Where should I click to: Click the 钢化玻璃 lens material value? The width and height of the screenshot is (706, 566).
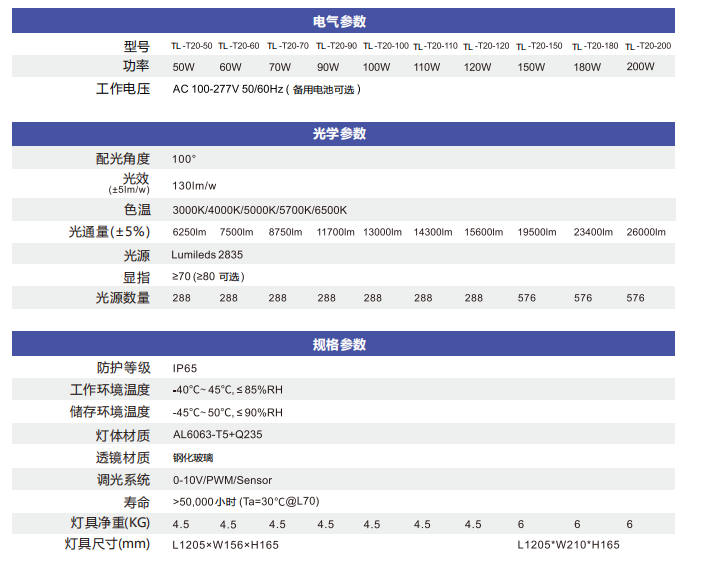point(193,458)
